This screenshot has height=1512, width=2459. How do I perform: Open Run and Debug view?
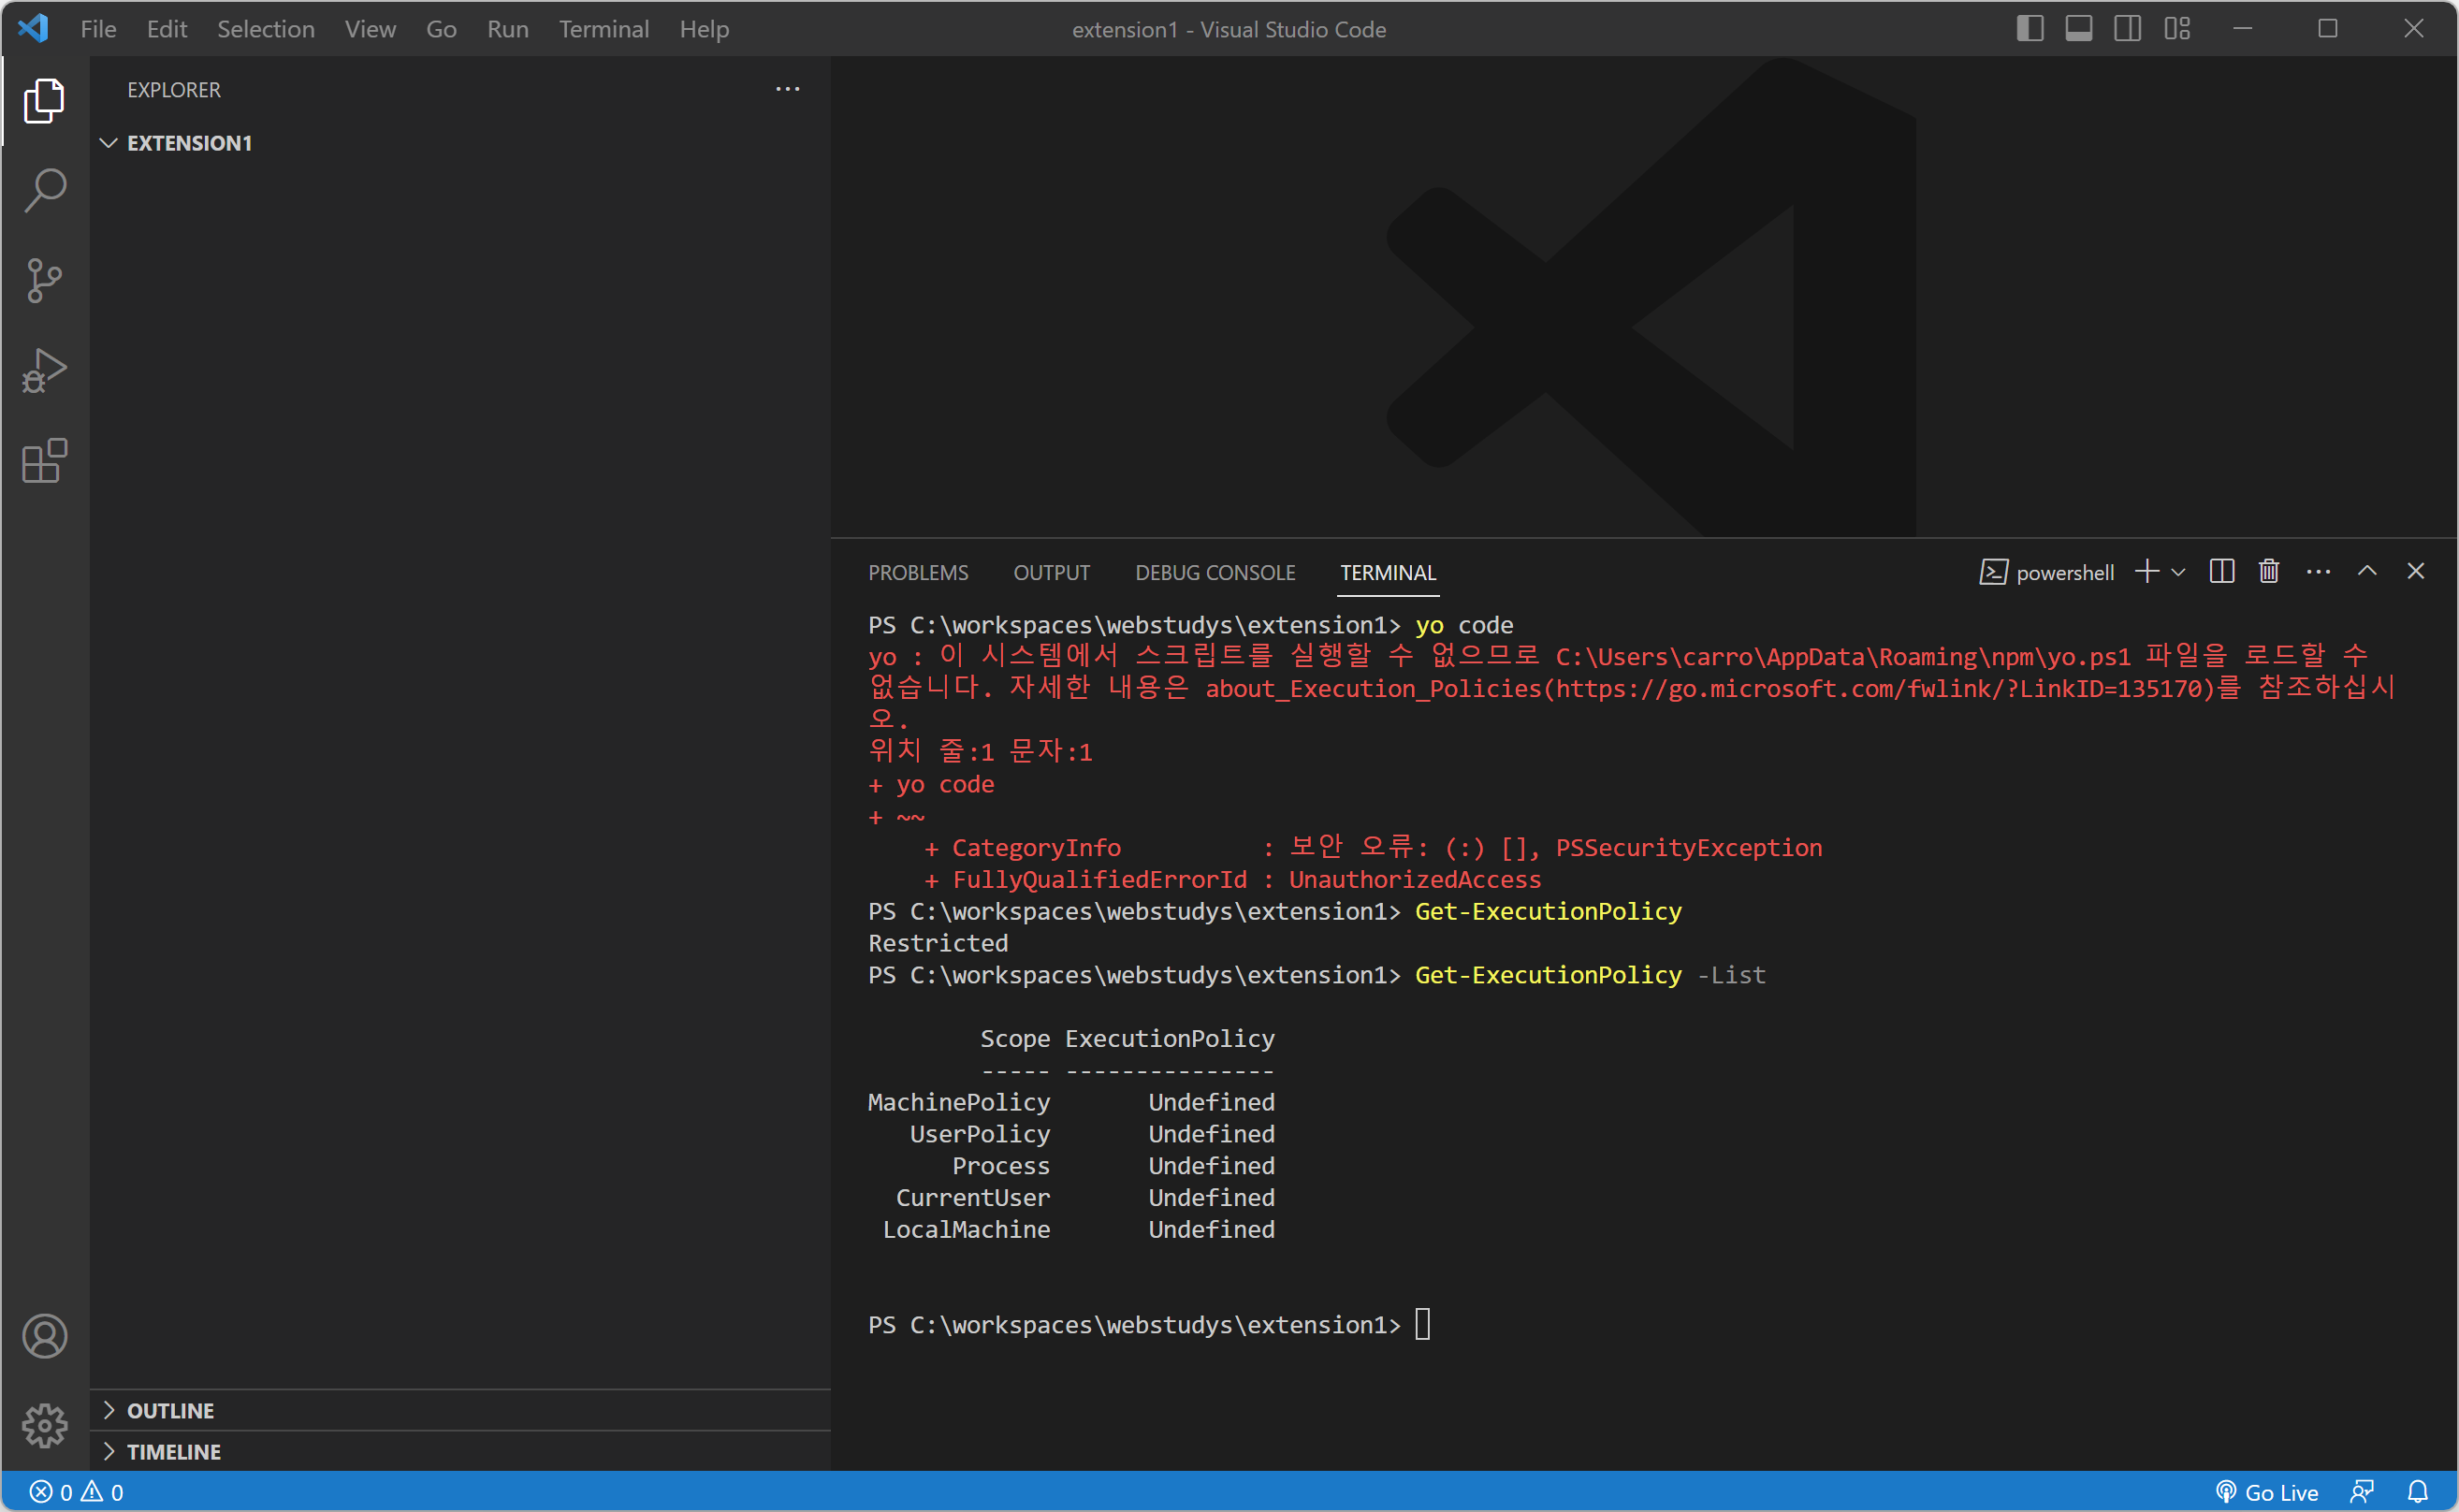[44, 370]
